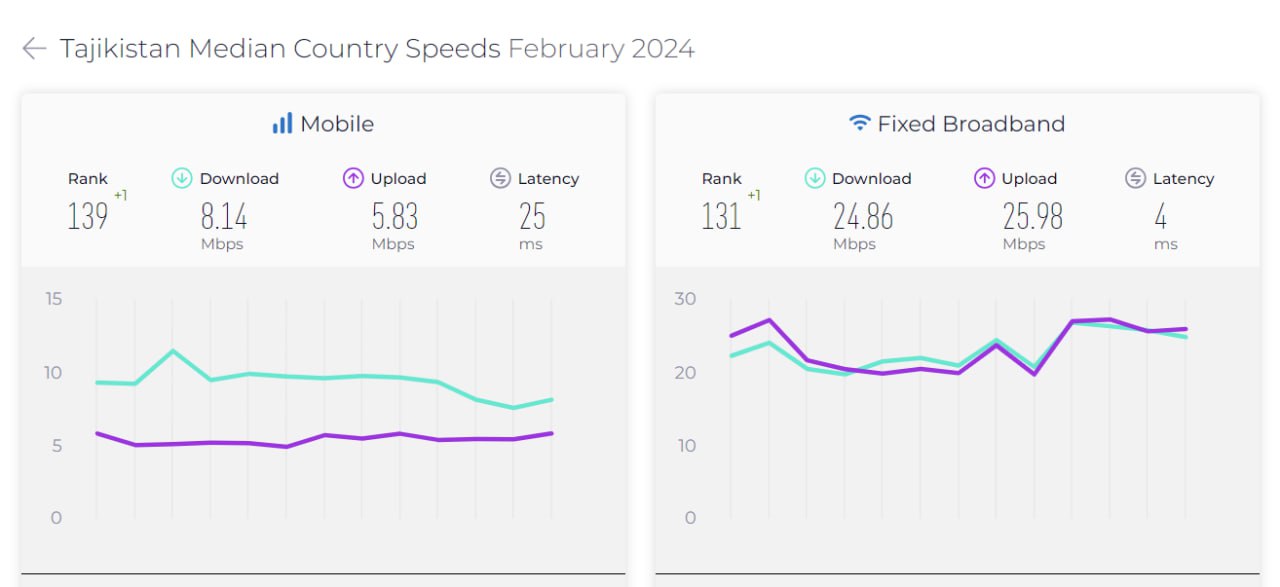Click the back arrow beside Tajikistan title
Viewport: 1280px width, 587px height.
[x=34, y=49]
